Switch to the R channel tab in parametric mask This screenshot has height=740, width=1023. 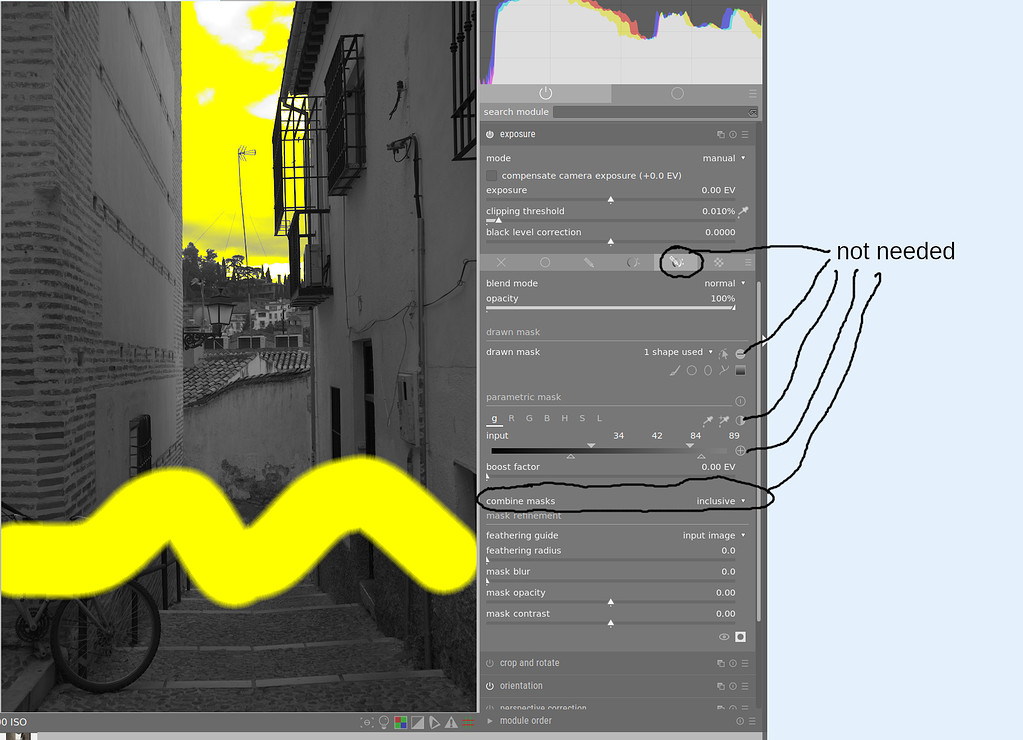click(x=512, y=418)
